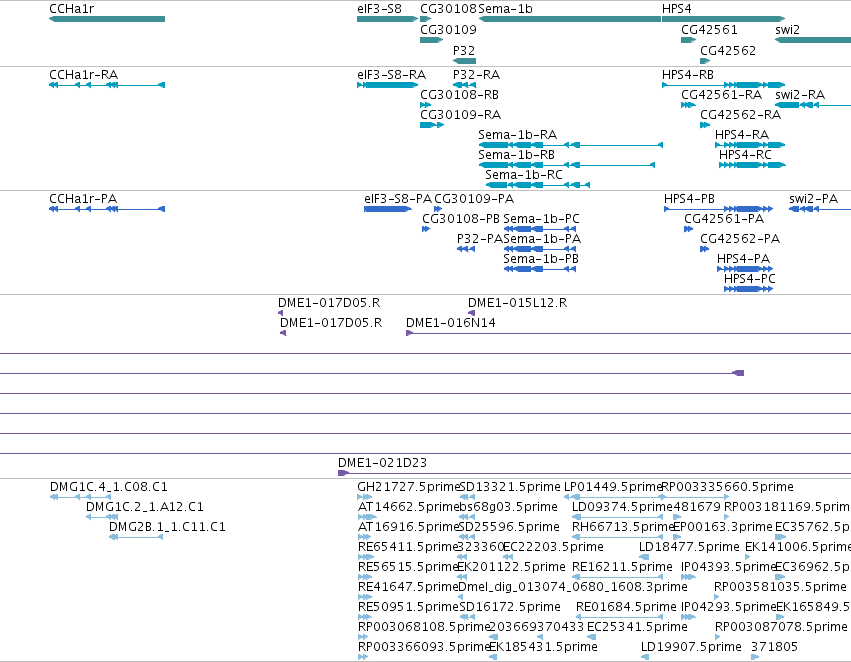Select CG30109-RA transcript label

[x=460, y=115]
